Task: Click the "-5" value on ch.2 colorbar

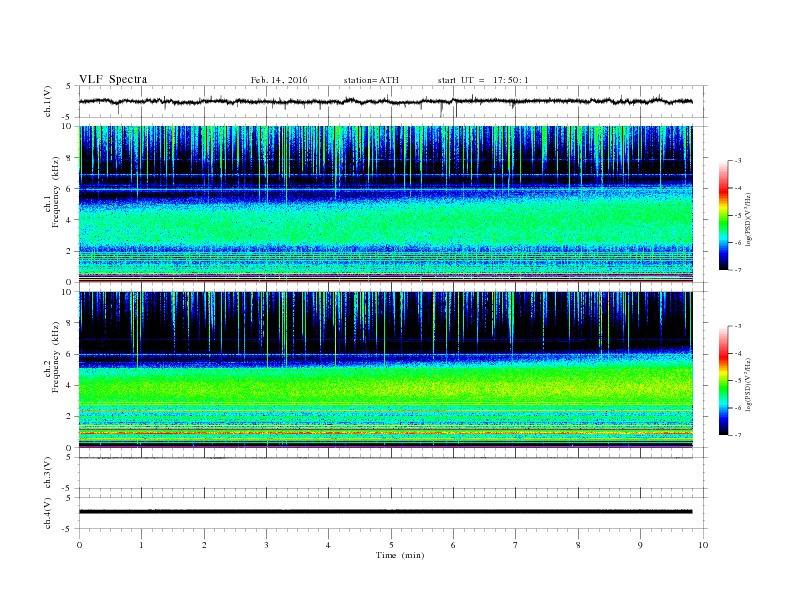Action: pos(738,381)
